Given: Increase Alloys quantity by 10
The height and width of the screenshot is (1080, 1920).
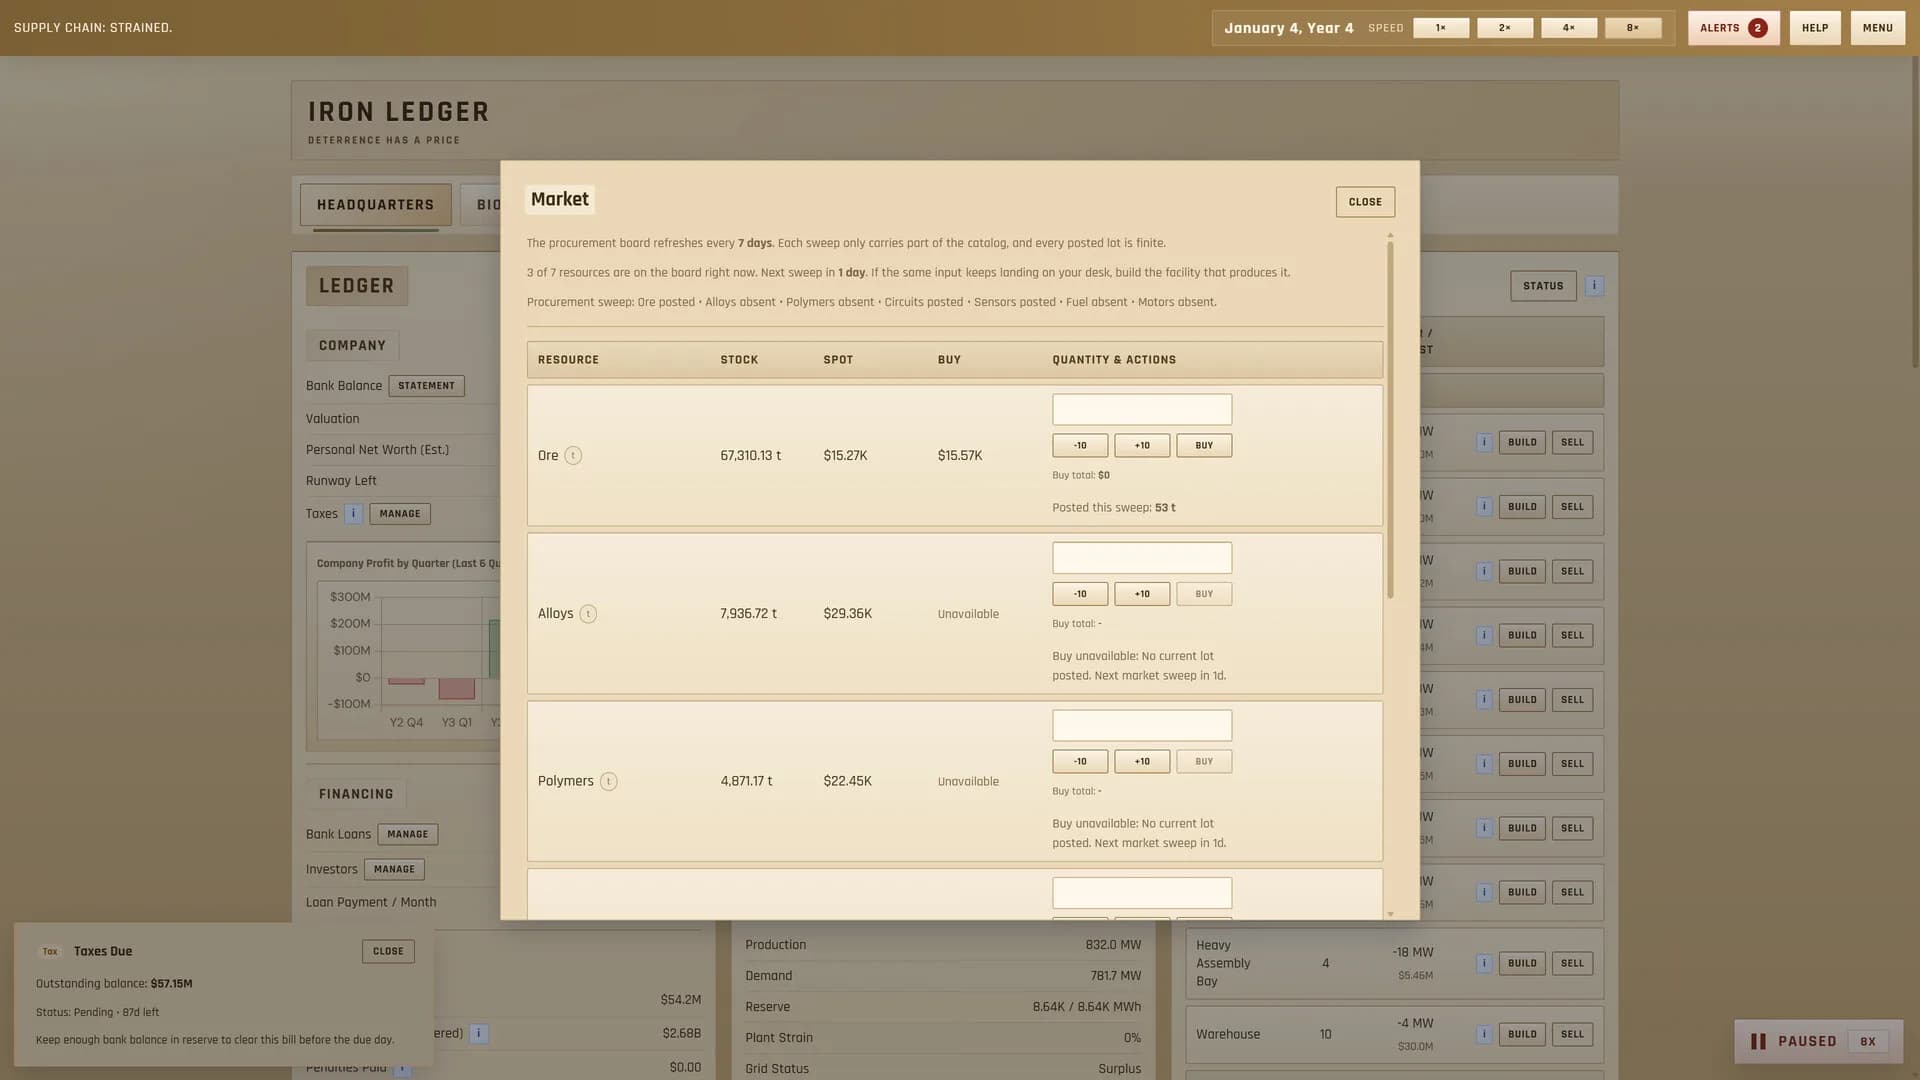Looking at the screenshot, I should pyautogui.click(x=1142, y=594).
